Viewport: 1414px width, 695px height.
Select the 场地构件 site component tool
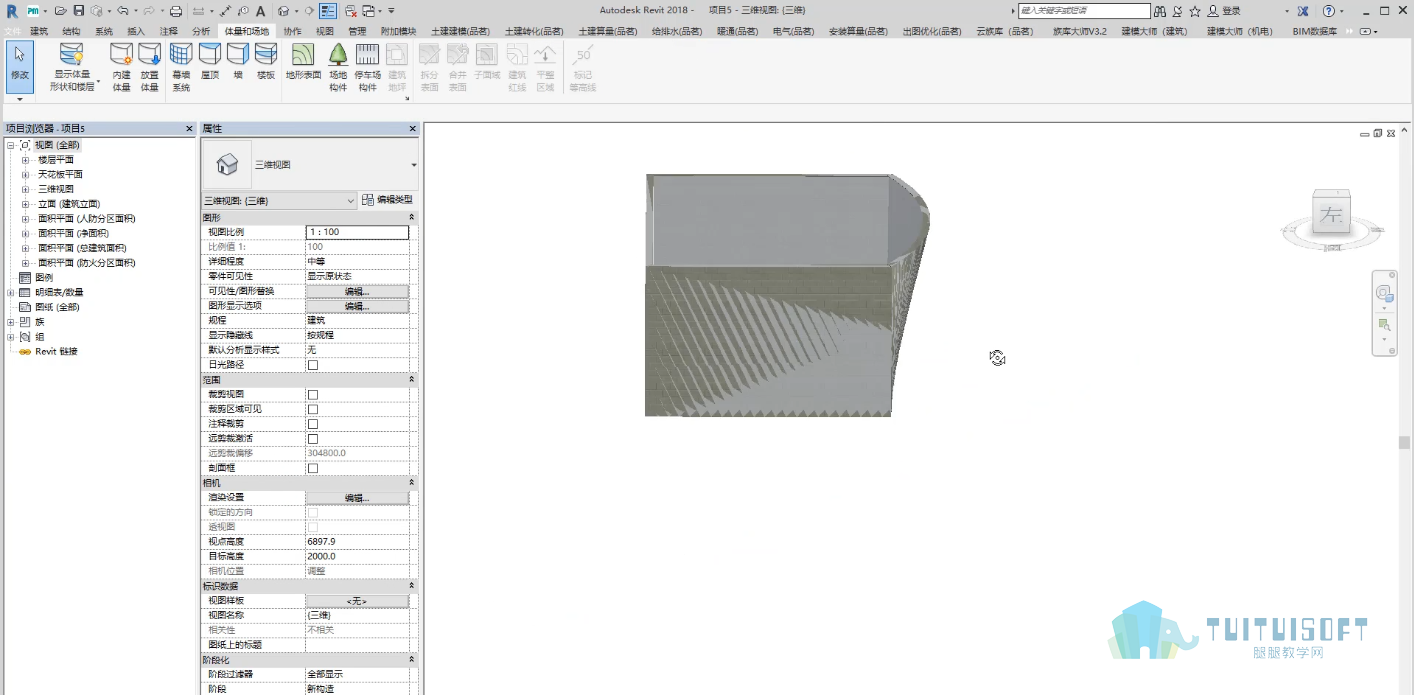(338, 67)
